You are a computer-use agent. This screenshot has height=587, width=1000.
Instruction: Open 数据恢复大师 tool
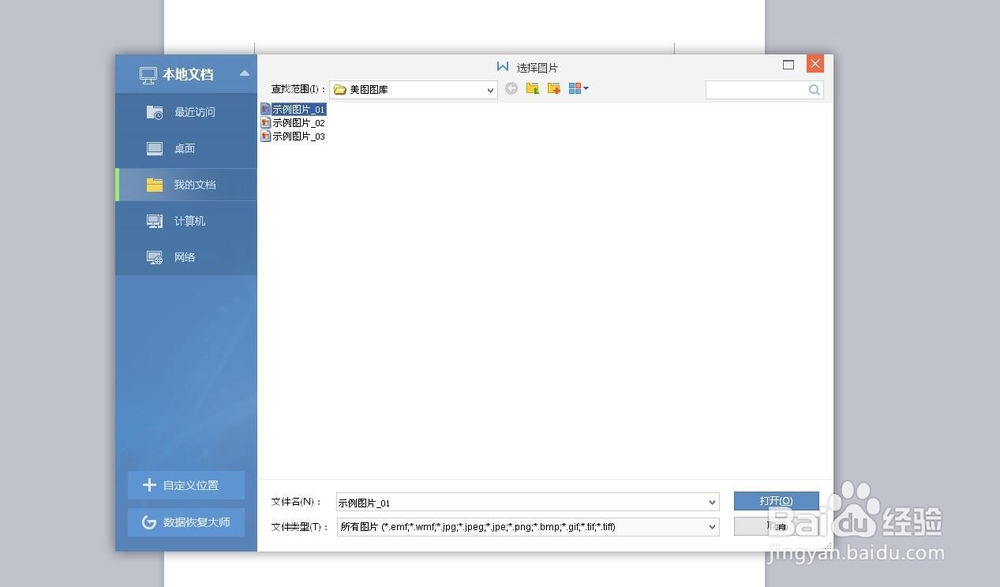186,522
